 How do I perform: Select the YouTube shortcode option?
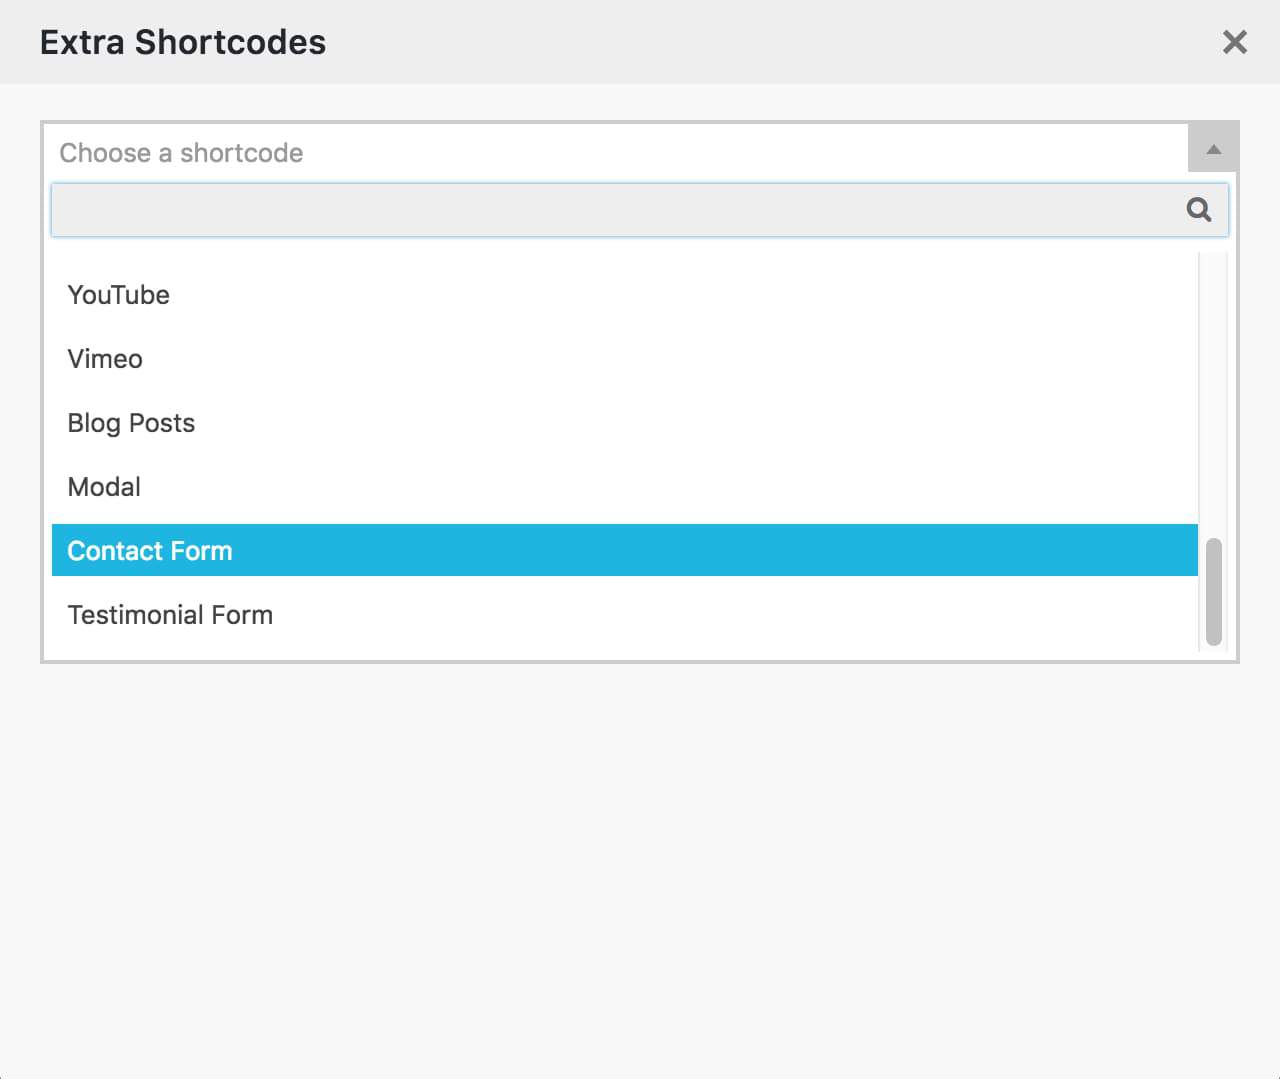pos(625,295)
